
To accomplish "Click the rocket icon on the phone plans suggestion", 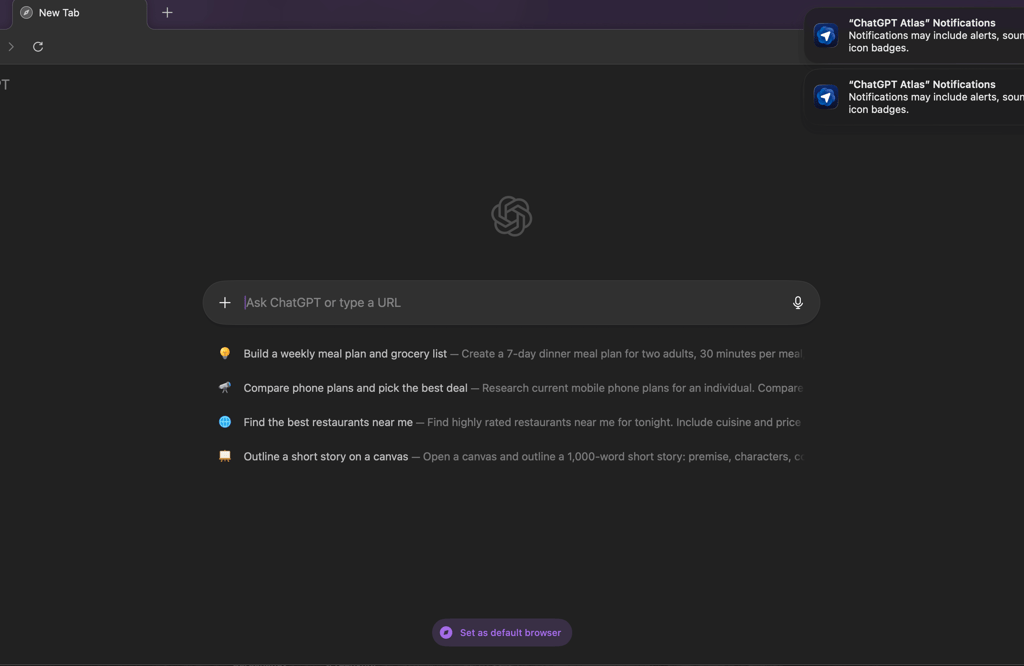I will (224, 387).
